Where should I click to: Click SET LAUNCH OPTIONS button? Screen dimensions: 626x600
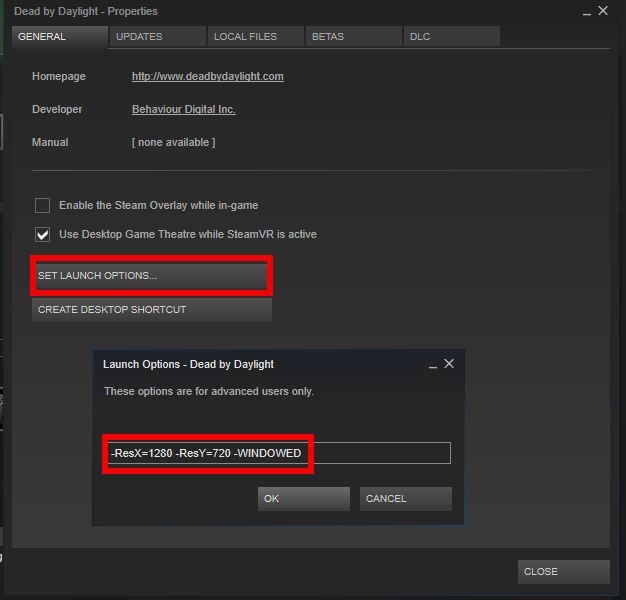click(152, 276)
